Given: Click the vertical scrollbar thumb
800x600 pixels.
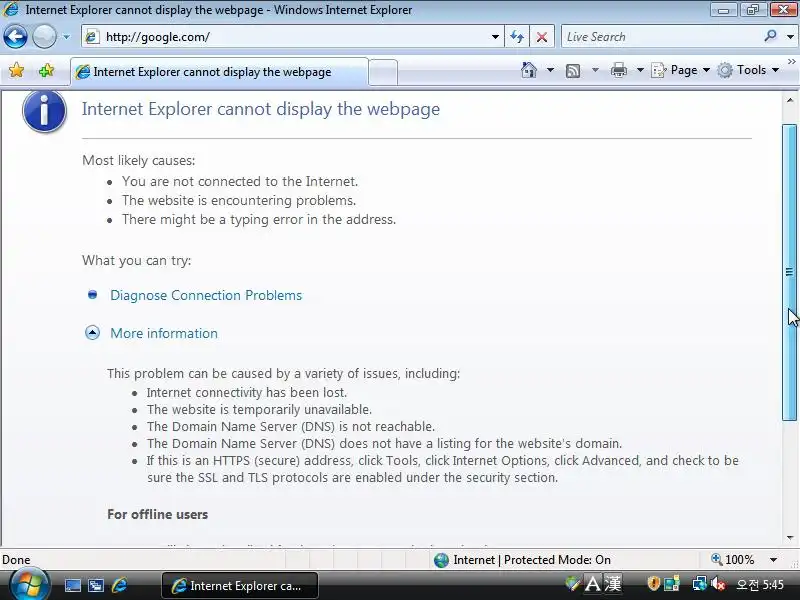Looking at the screenshot, I should pos(790,272).
